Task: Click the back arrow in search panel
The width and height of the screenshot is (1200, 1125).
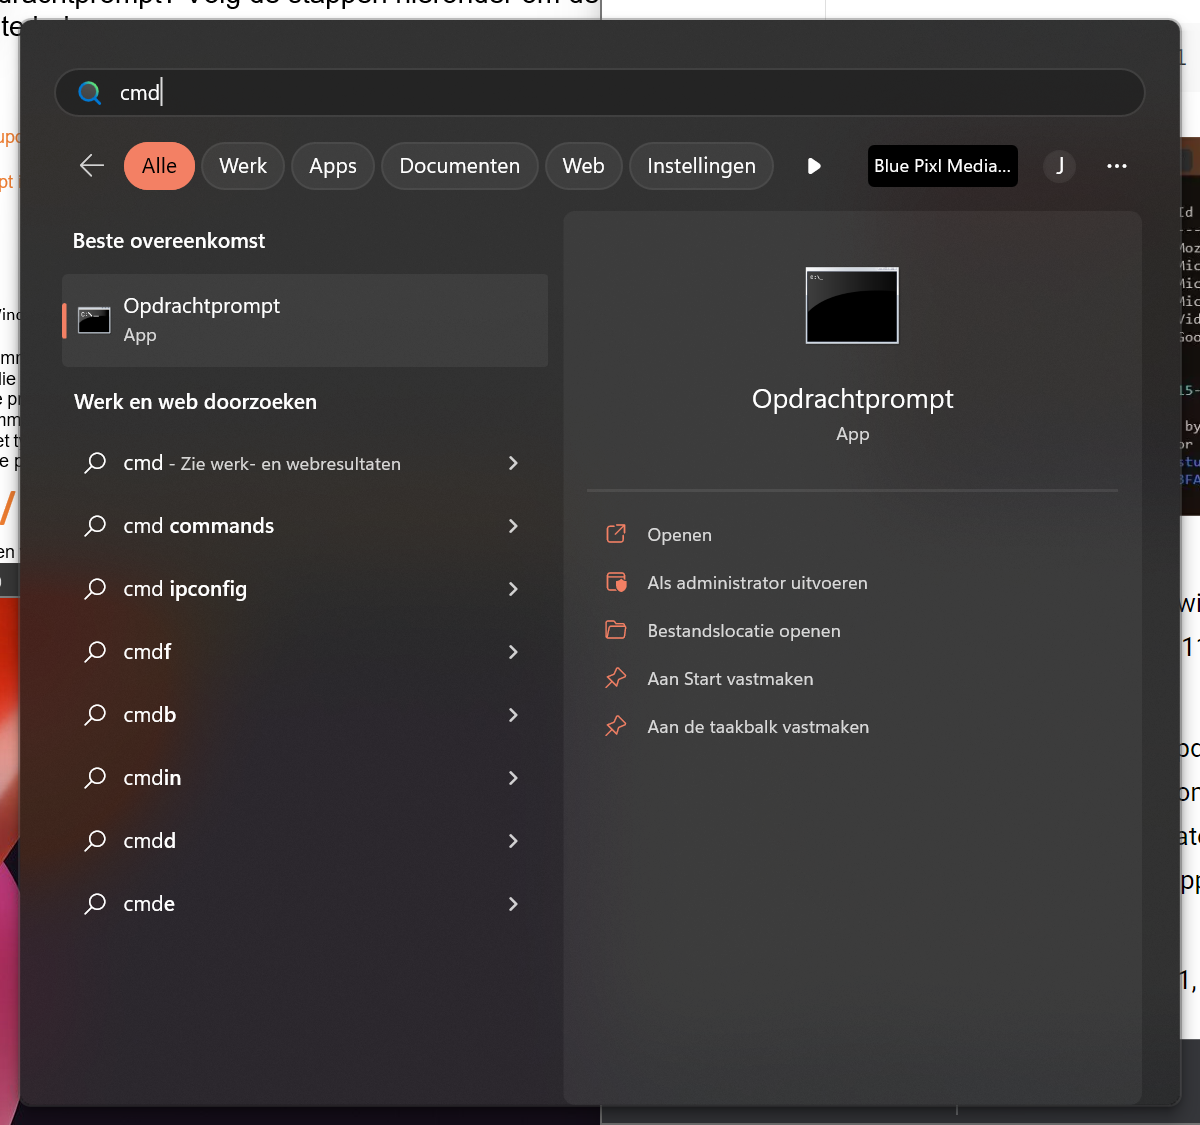Action: click(92, 166)
